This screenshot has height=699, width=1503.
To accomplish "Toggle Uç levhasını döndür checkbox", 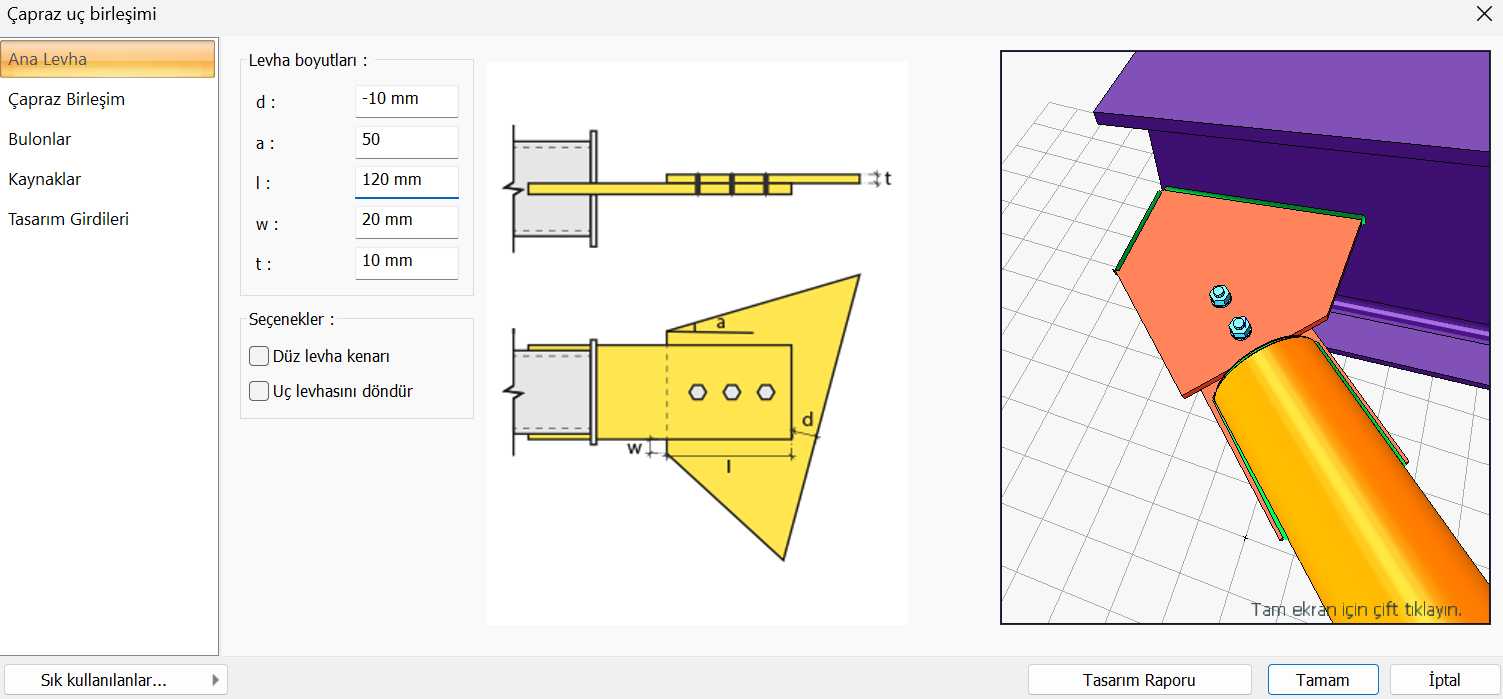I will [x=259, y=391].
